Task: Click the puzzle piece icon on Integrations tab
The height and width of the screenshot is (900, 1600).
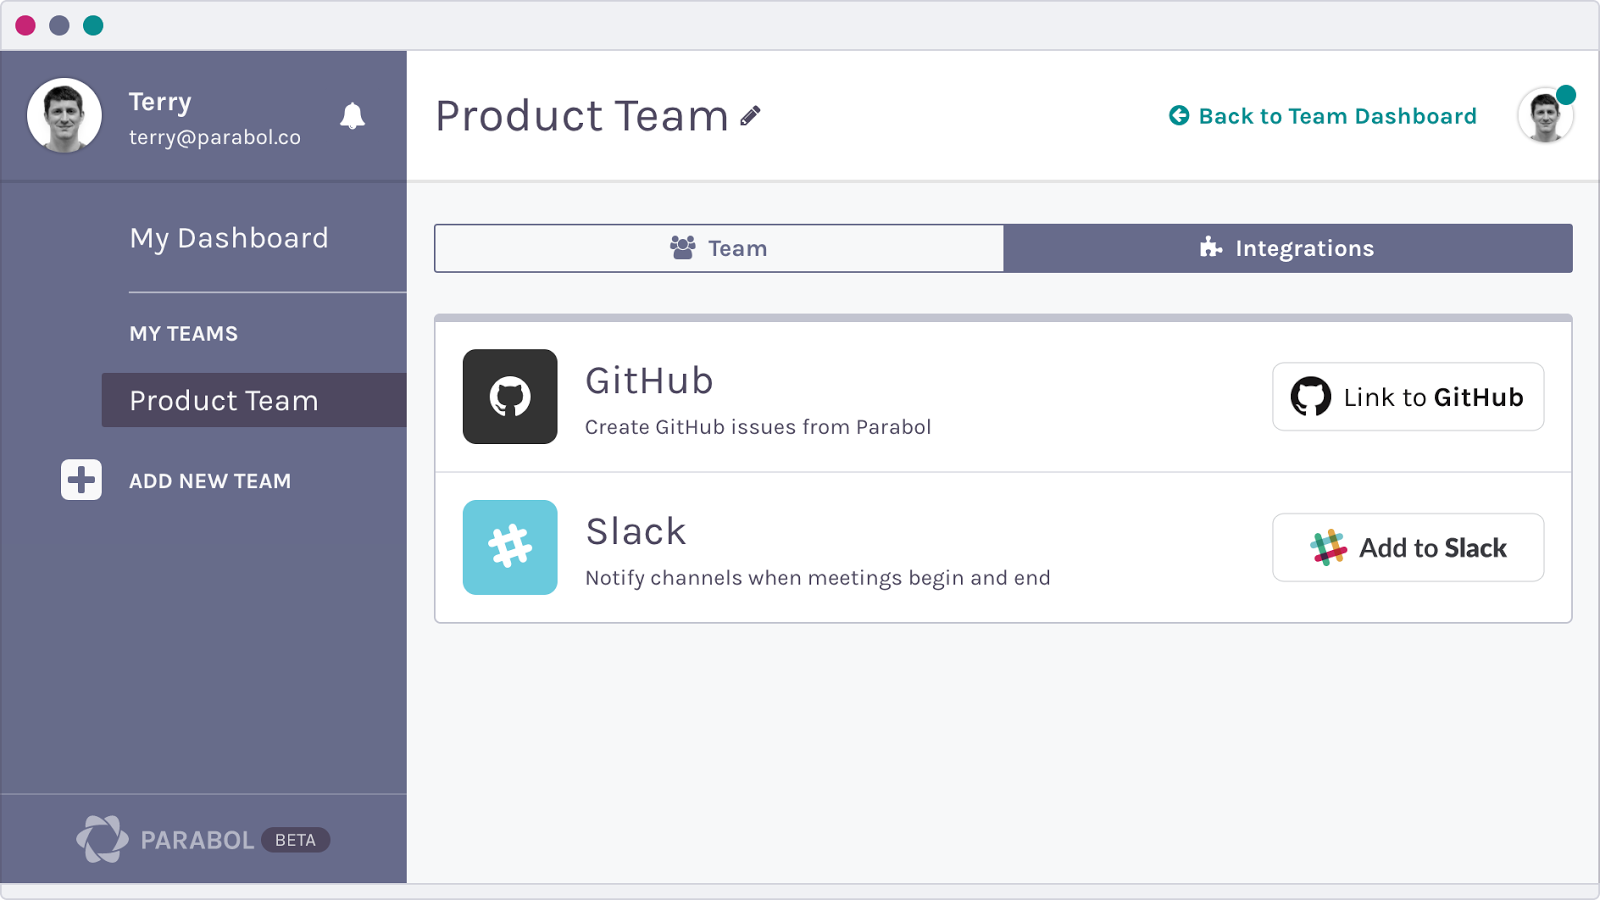Action: point(1210,247)
